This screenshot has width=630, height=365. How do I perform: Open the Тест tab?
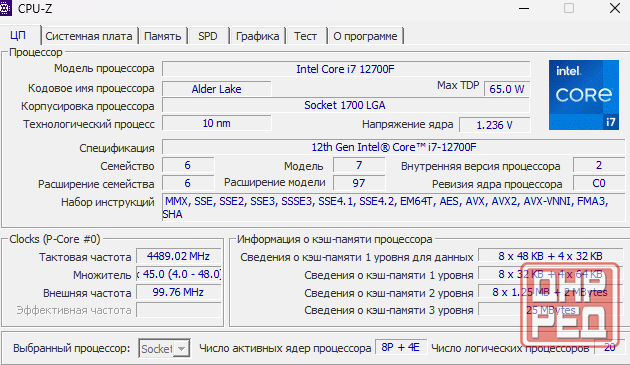[305, 36]
